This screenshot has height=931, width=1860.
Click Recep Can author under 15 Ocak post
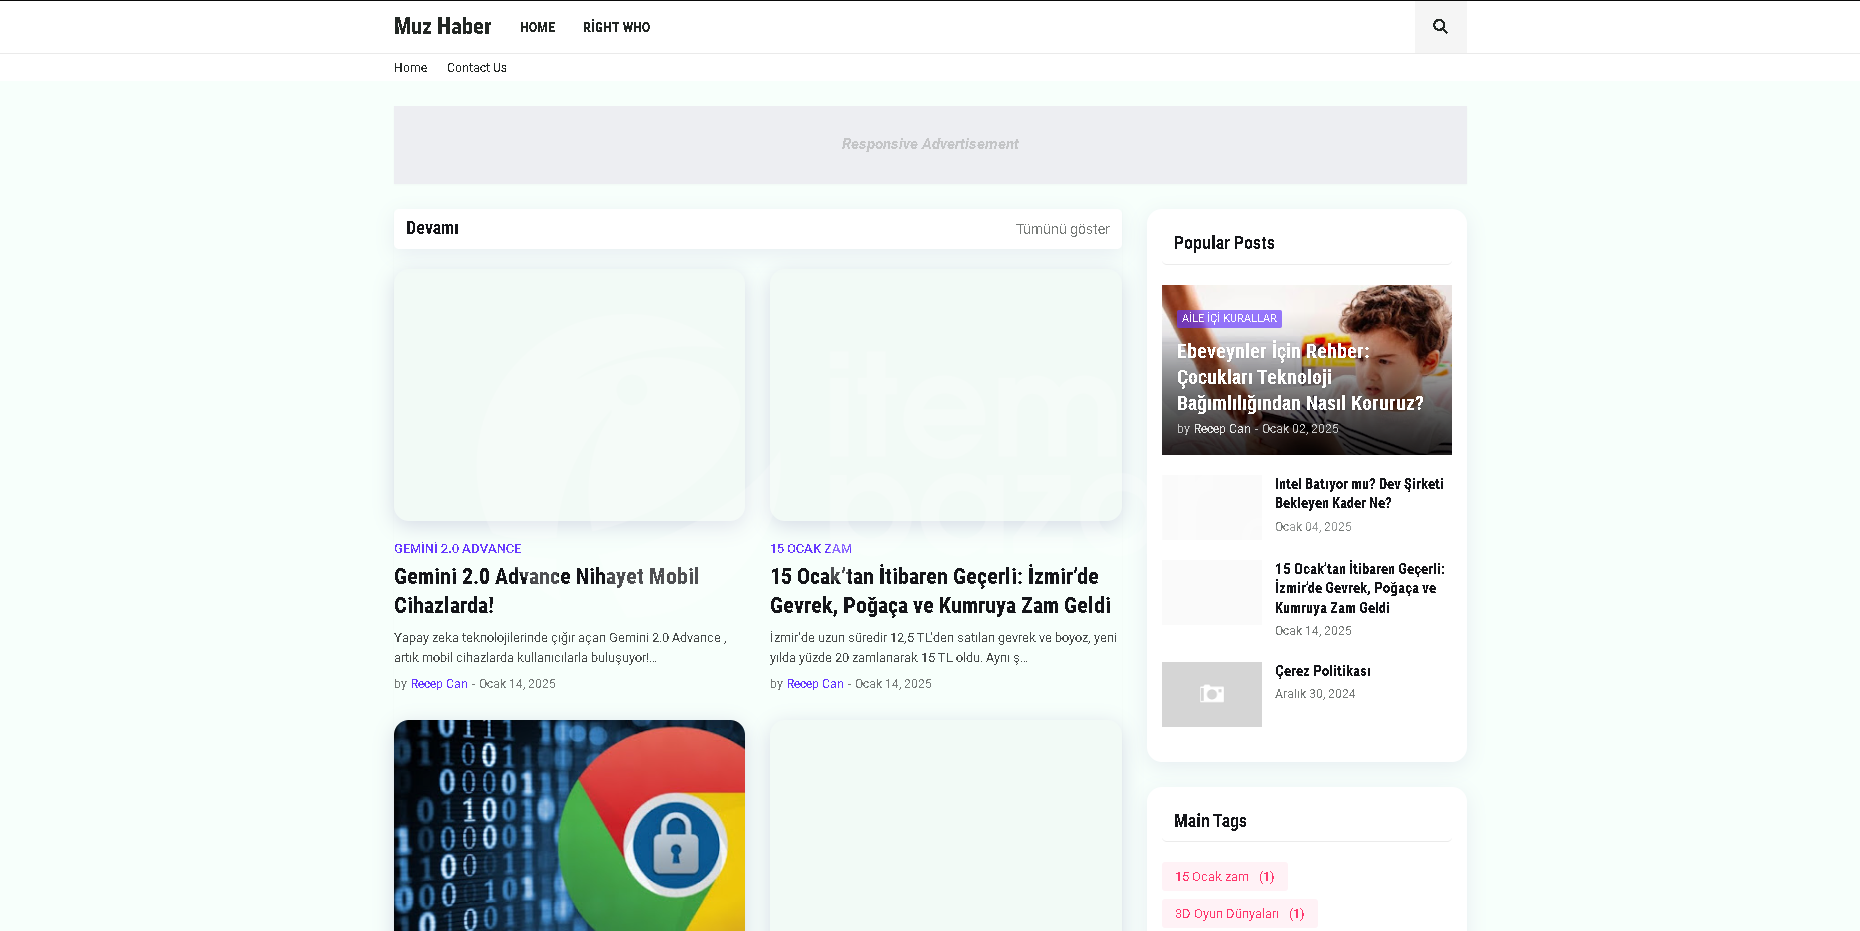815,684
